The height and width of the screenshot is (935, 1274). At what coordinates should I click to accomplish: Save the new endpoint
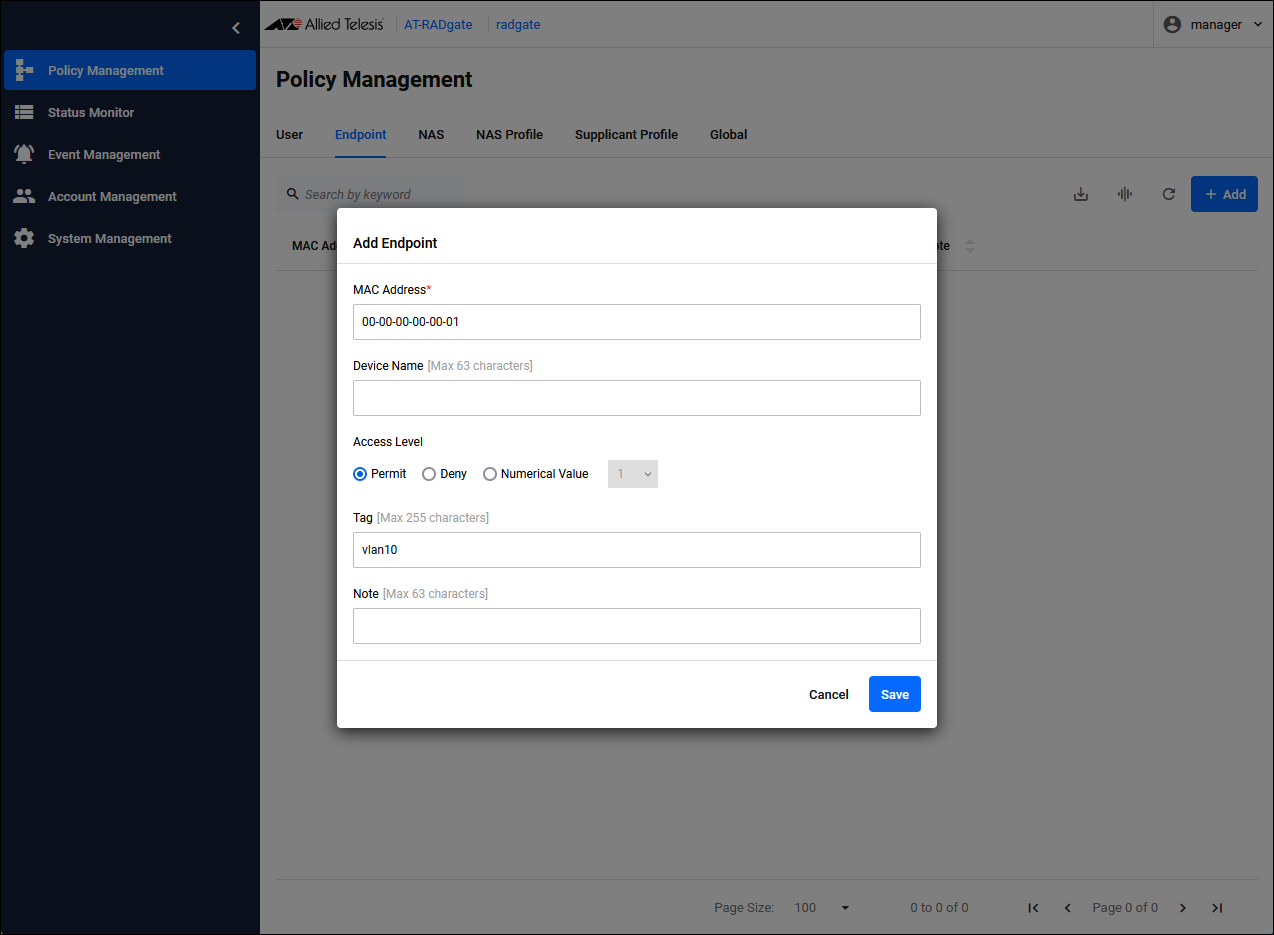pyautogui.click(x=894, y=694)
